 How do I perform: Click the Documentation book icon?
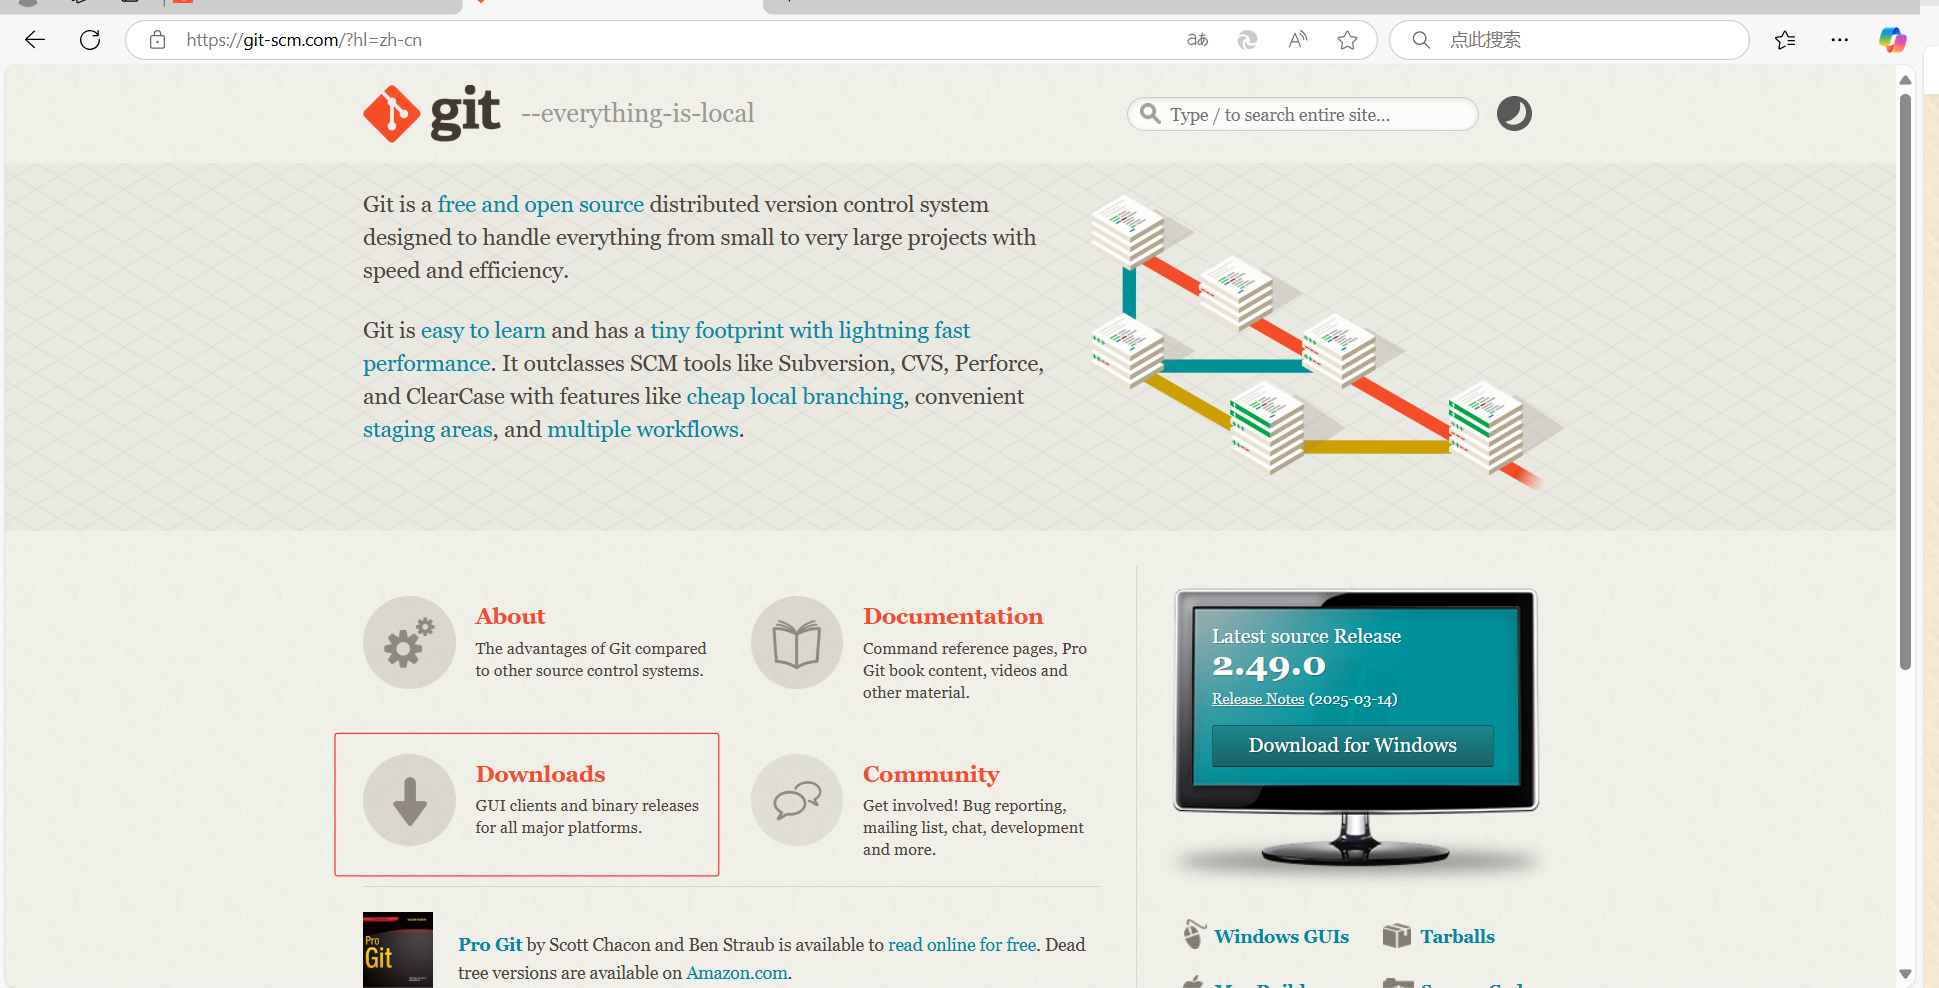[x=797, y=642]
